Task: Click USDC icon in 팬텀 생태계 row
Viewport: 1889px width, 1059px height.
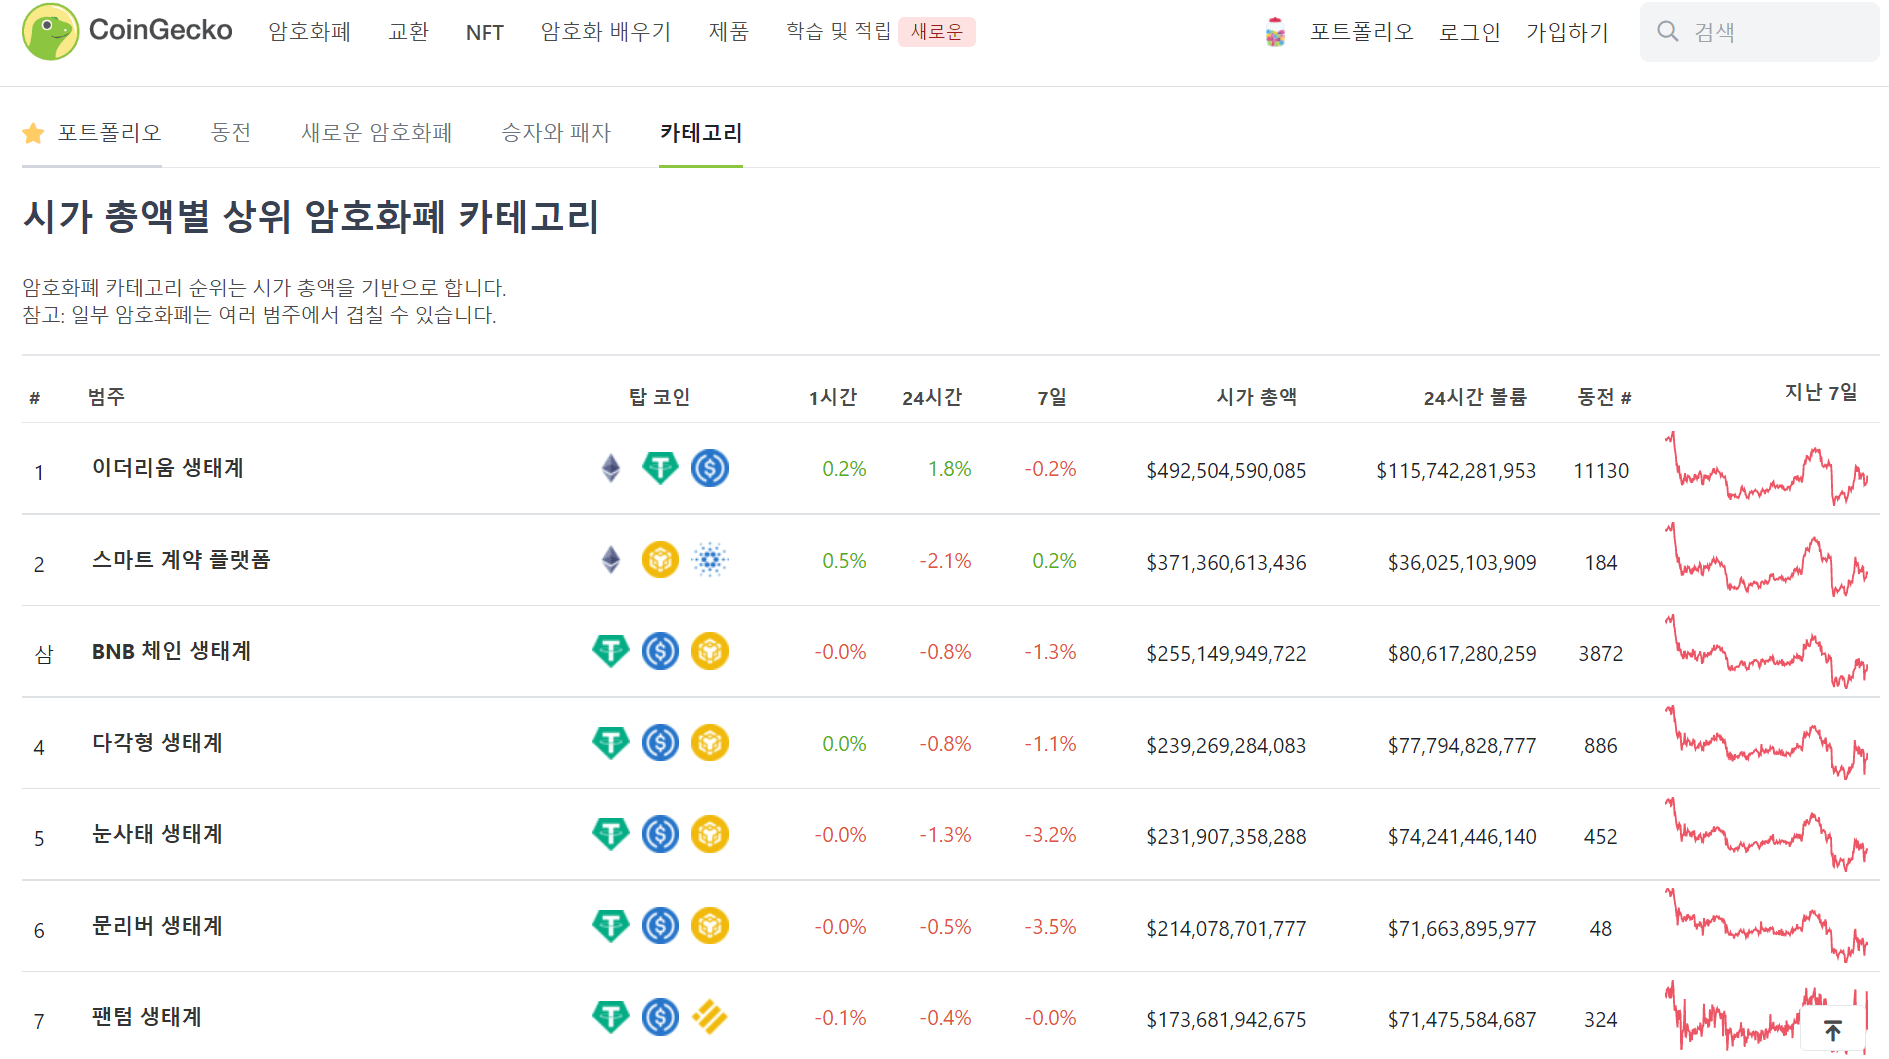Action: click(660, 1017)
